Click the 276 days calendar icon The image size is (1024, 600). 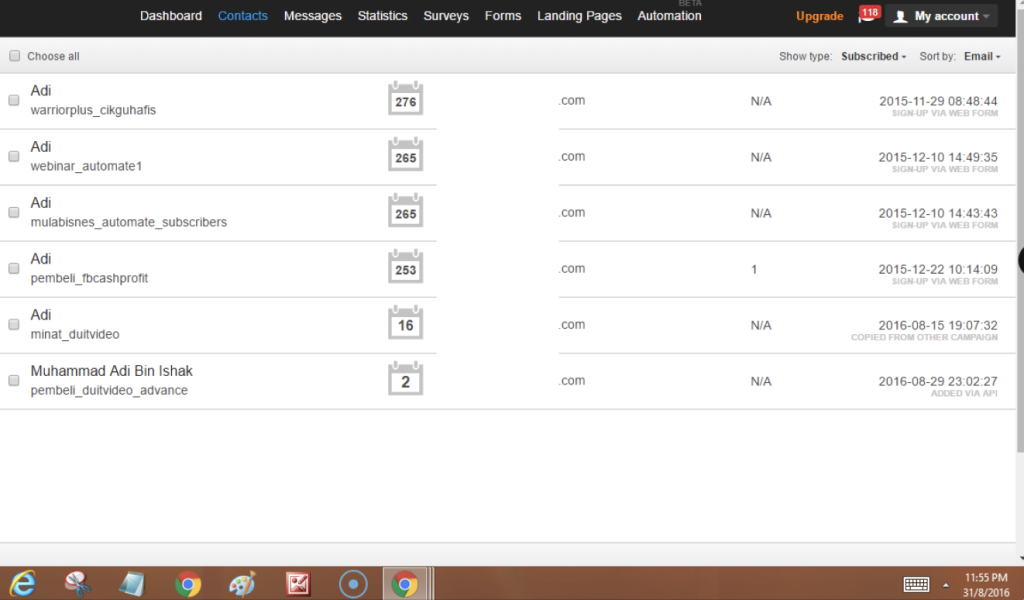(405, 100)
